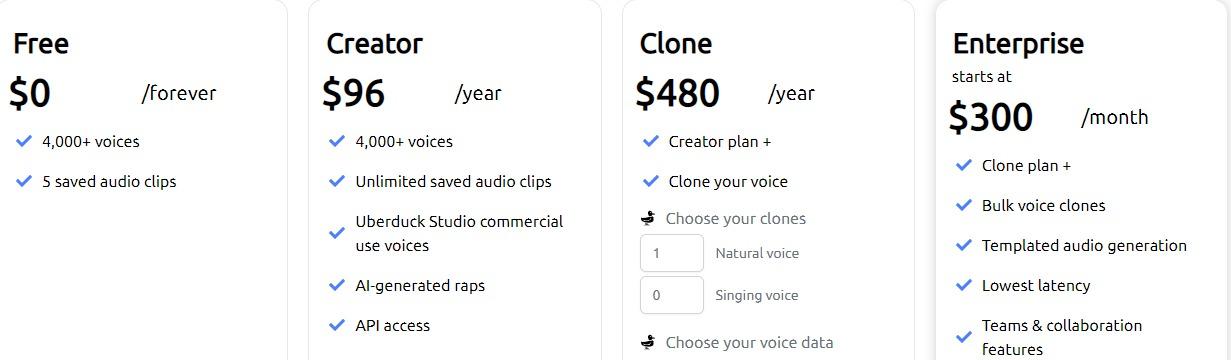
Task: Click the checkmark beside API access
Action: pyautogui.click(x=337, y=325)
